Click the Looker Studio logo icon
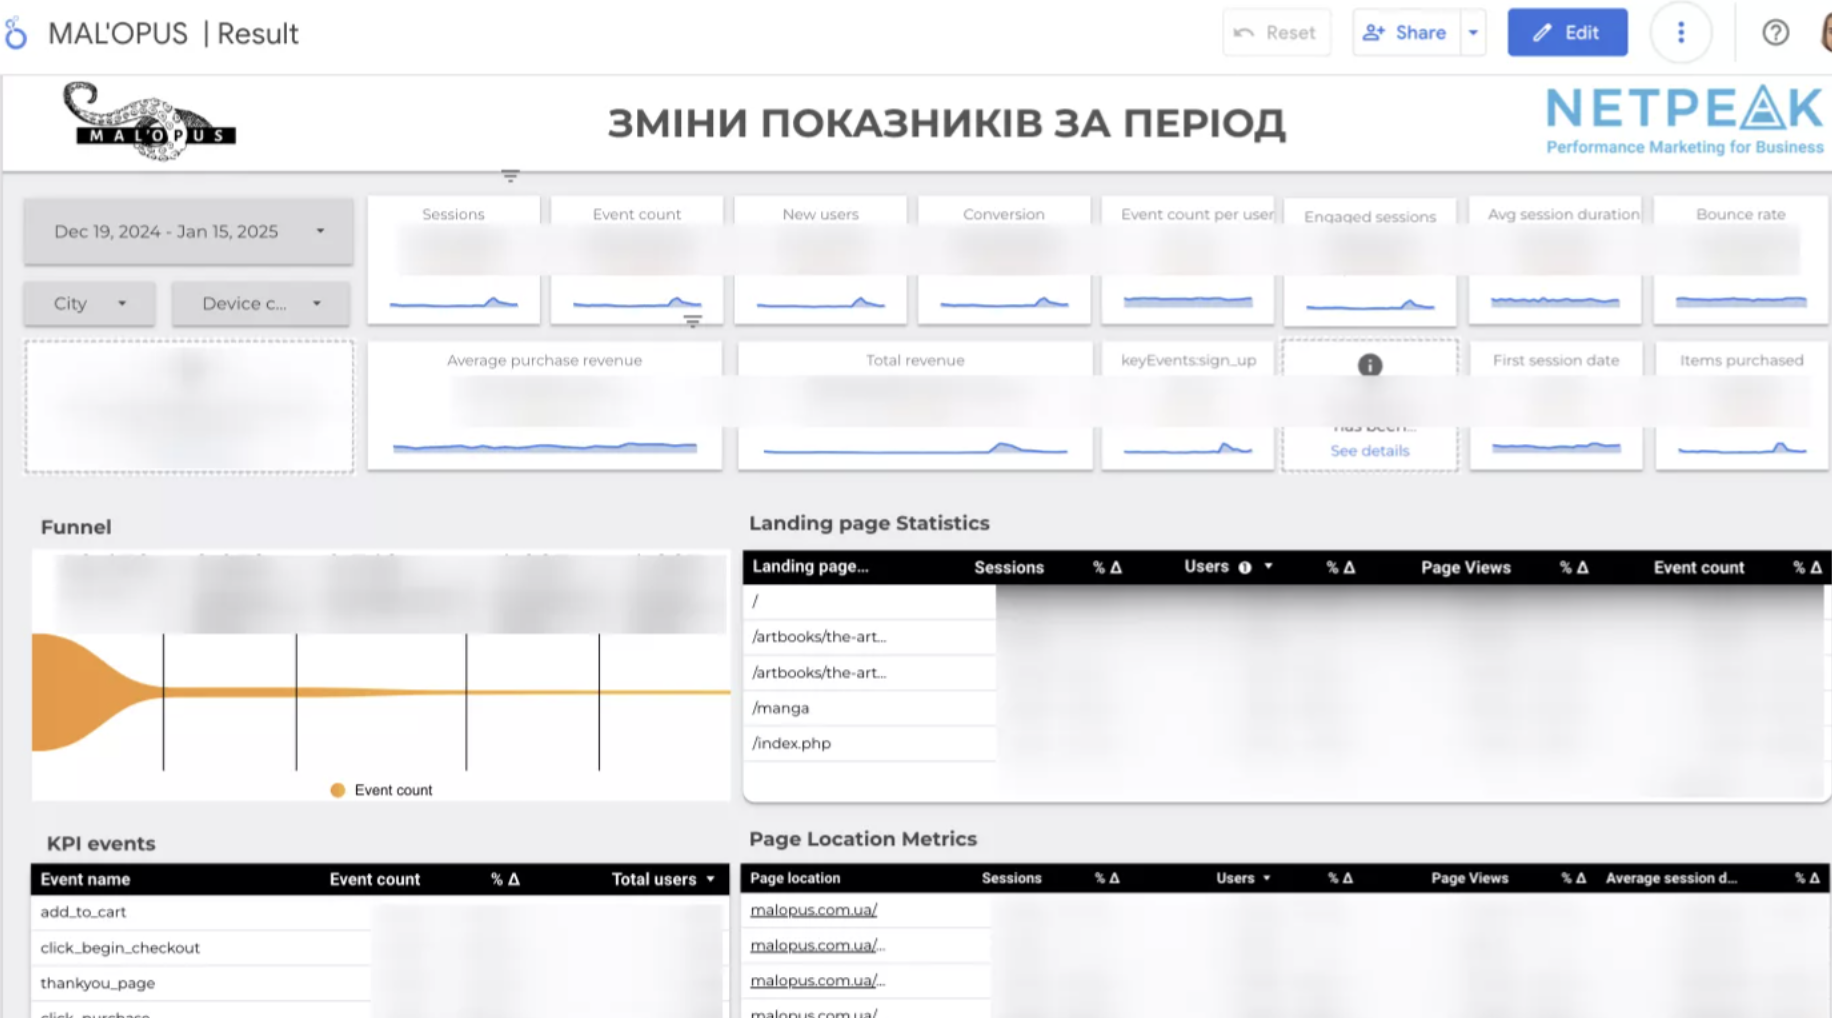 (16, 34)
